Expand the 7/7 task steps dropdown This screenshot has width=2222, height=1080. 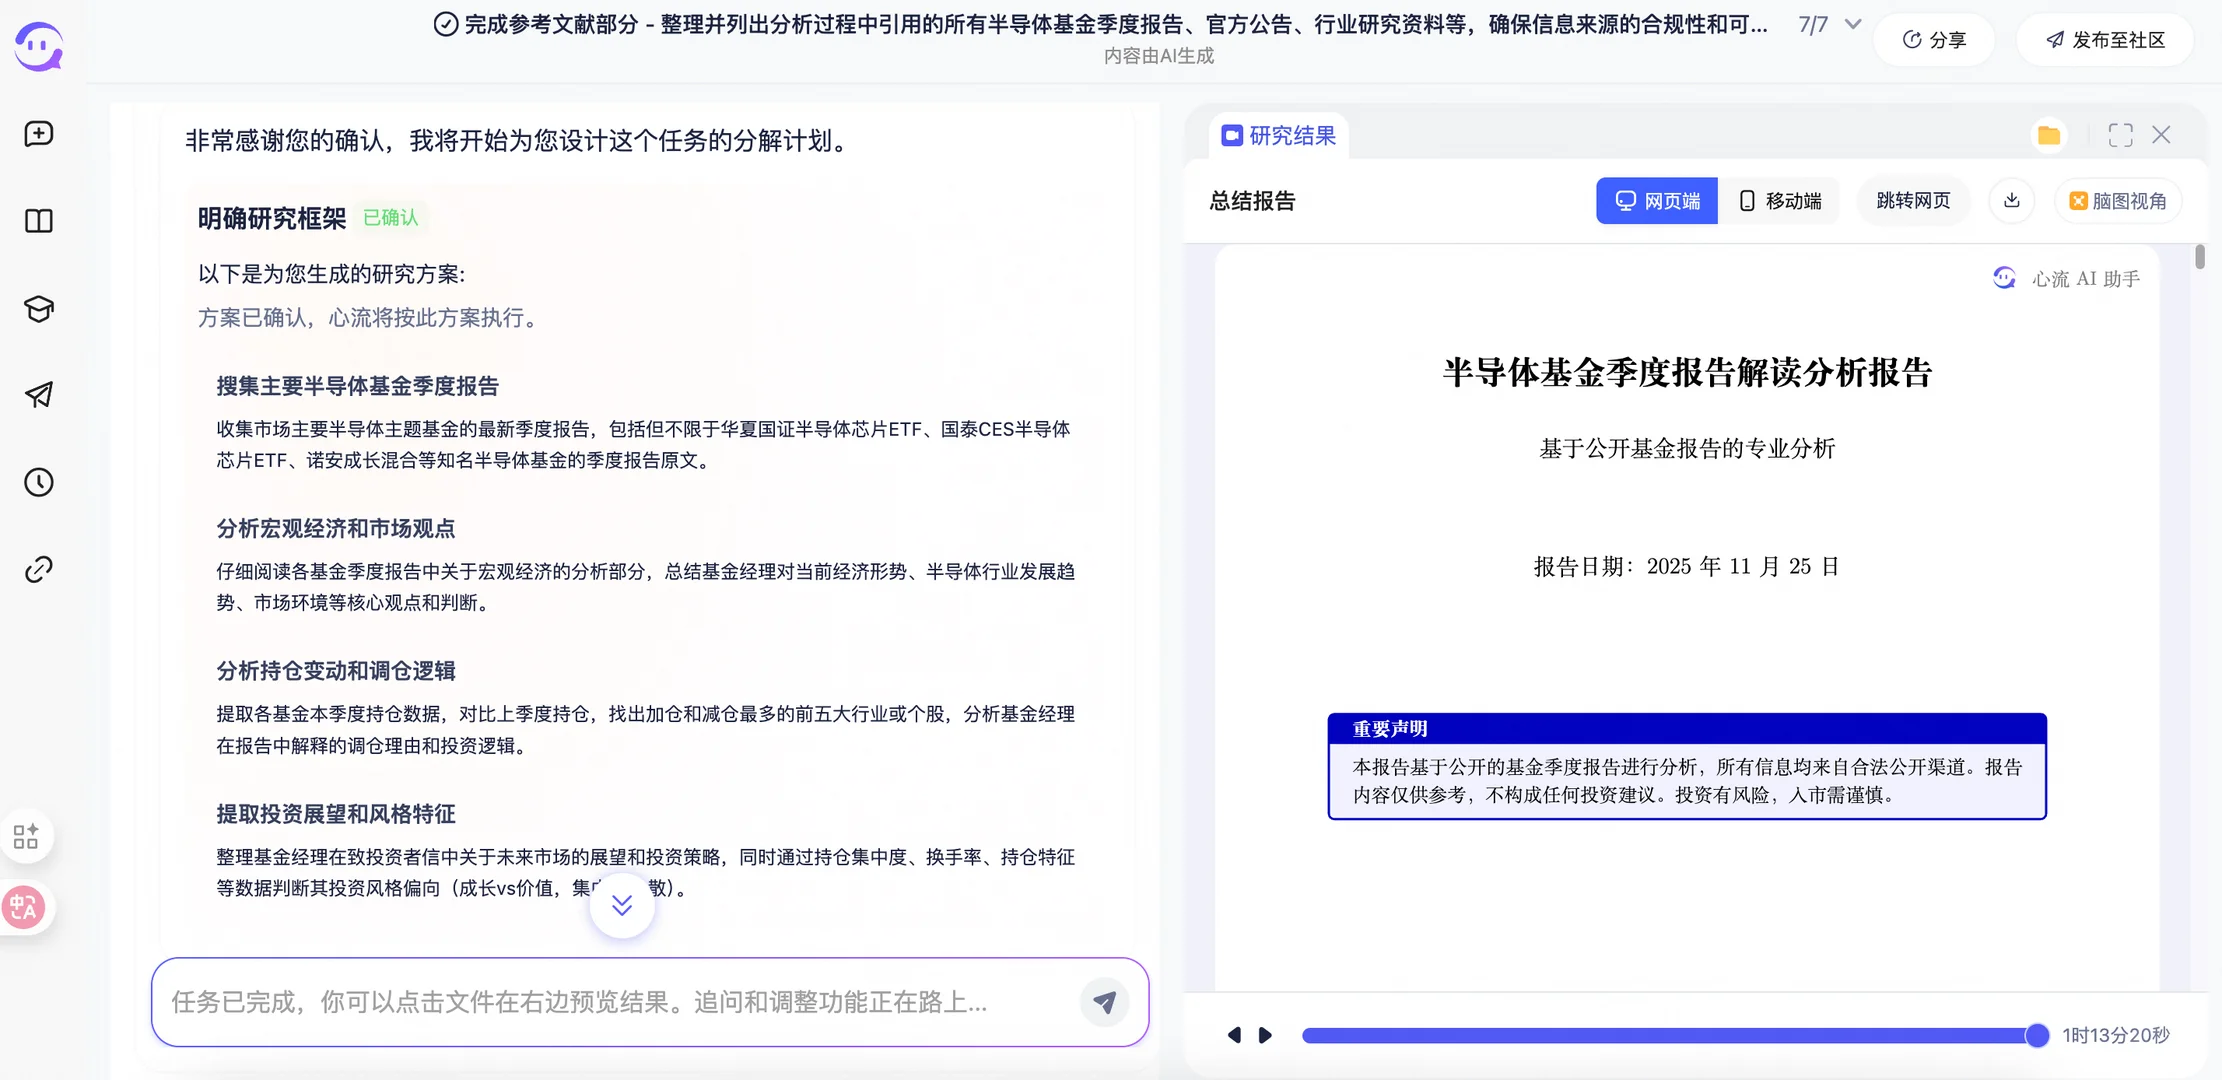[x=1853, y=24]
